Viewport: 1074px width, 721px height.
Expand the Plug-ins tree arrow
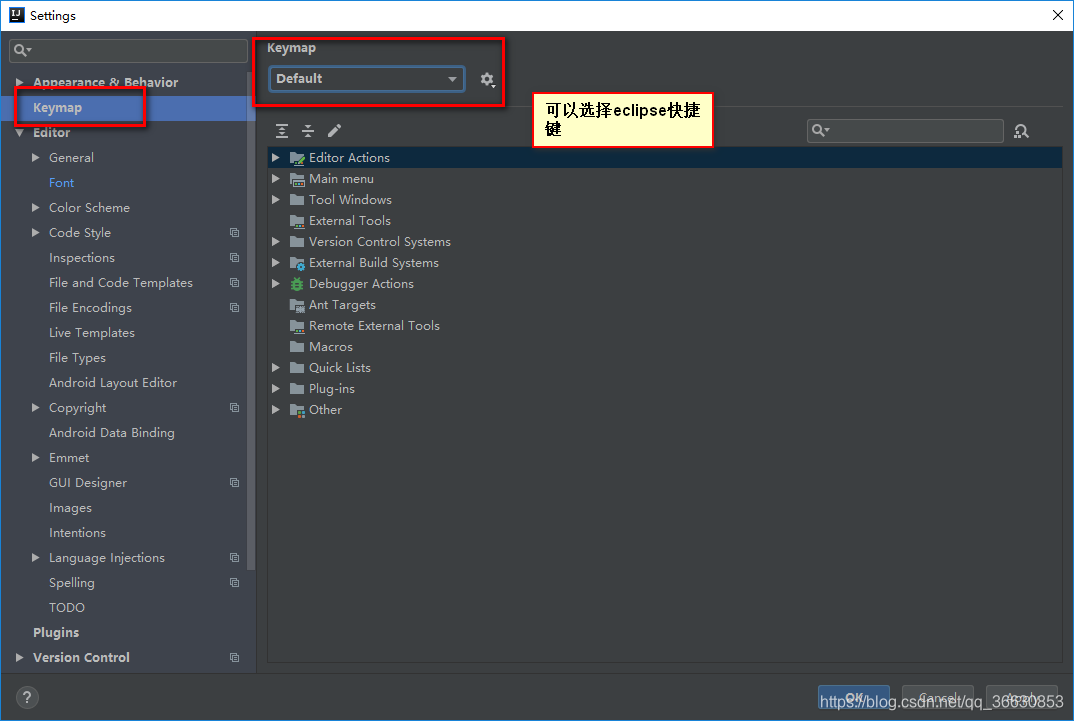[x=275, y=389]
